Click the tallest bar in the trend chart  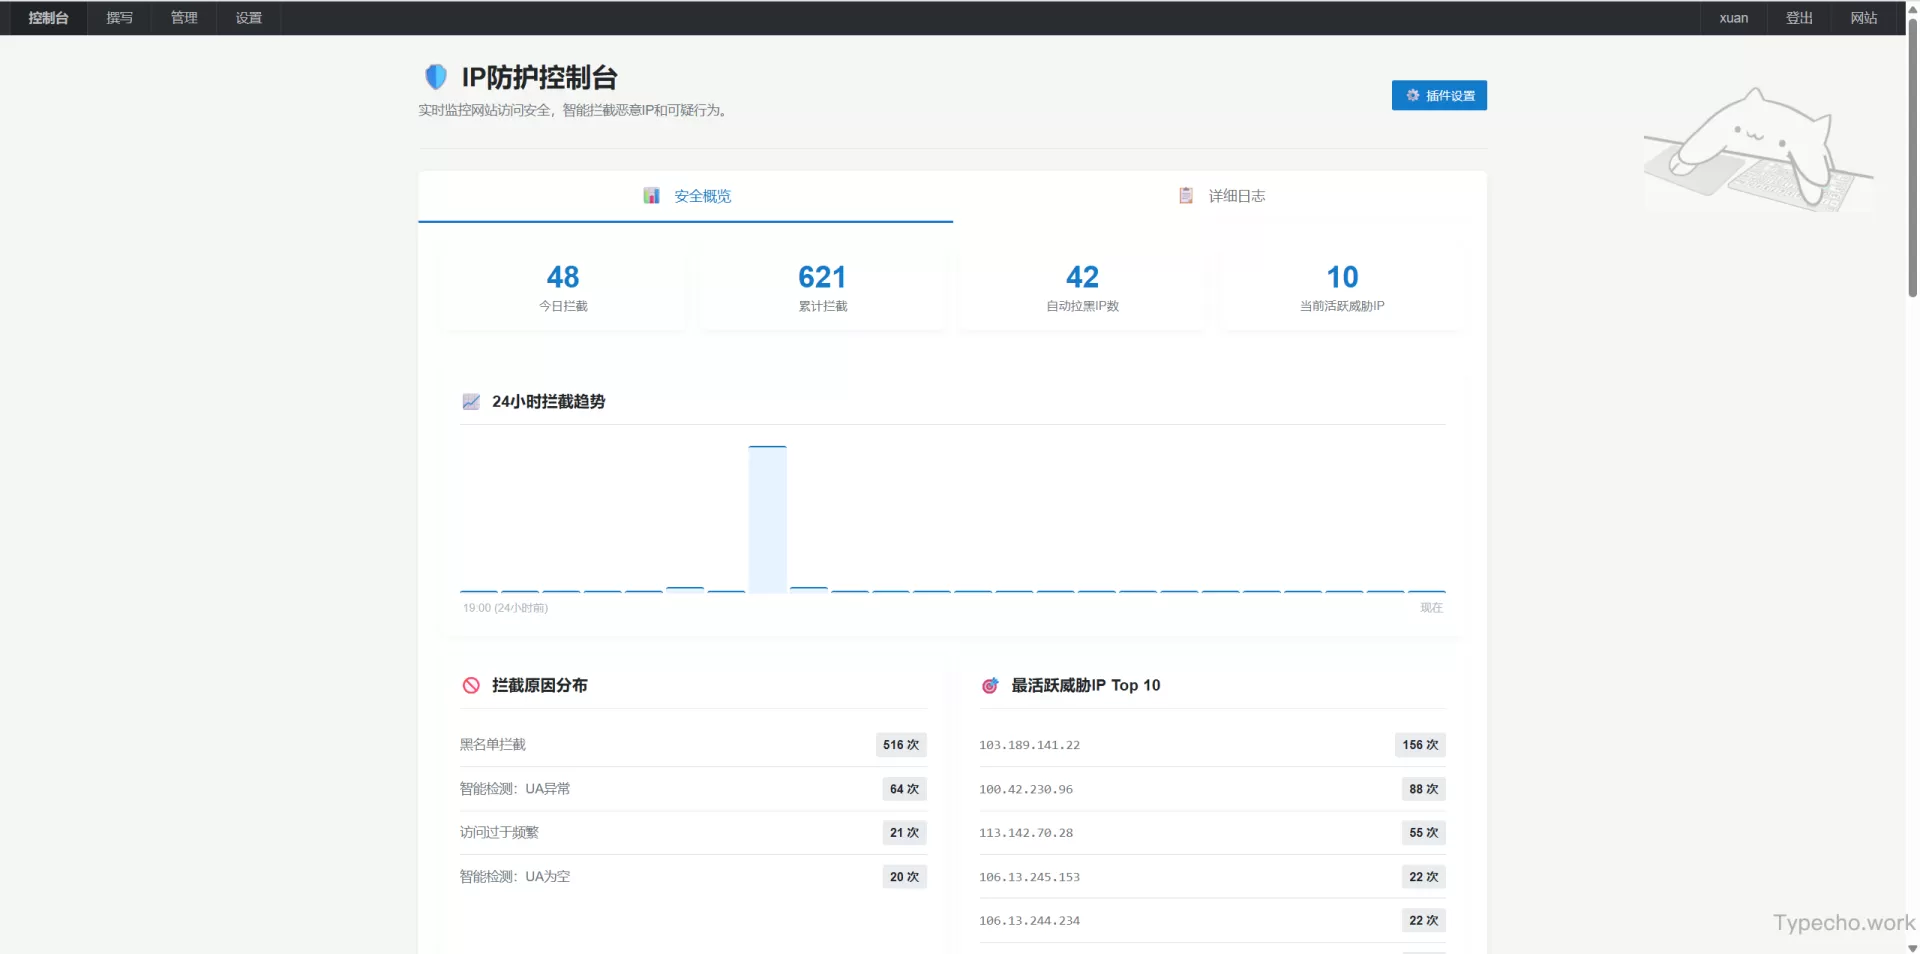[x=767, y=519]
